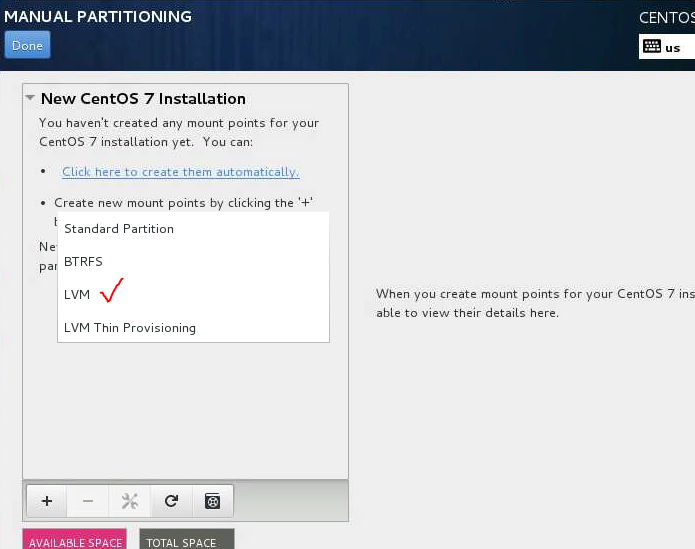The height and width of the screenshot is (549, 695).
Task: Click the gray Total Space box
Action: pyautogui.click(x=186, y=540)
